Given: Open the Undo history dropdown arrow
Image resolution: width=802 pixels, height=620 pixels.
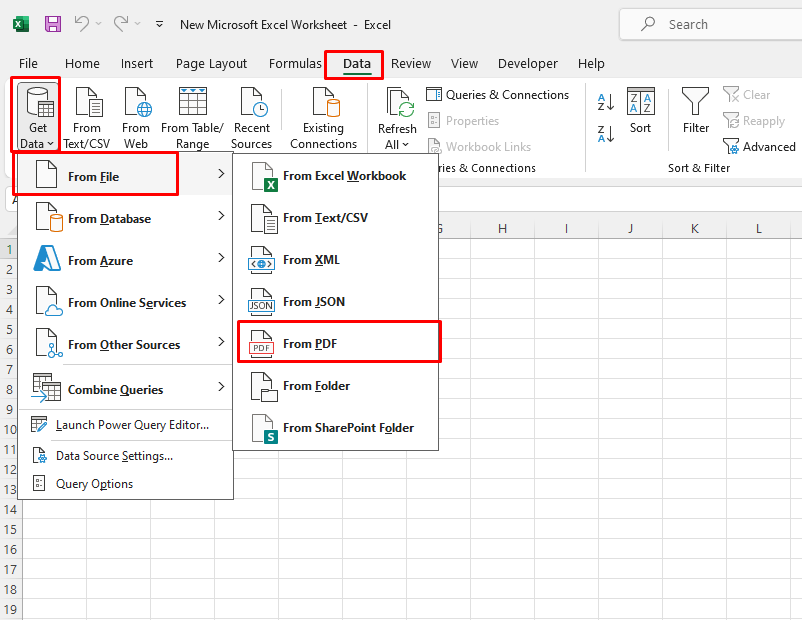Looking at the screenshot, I should 99,24.
